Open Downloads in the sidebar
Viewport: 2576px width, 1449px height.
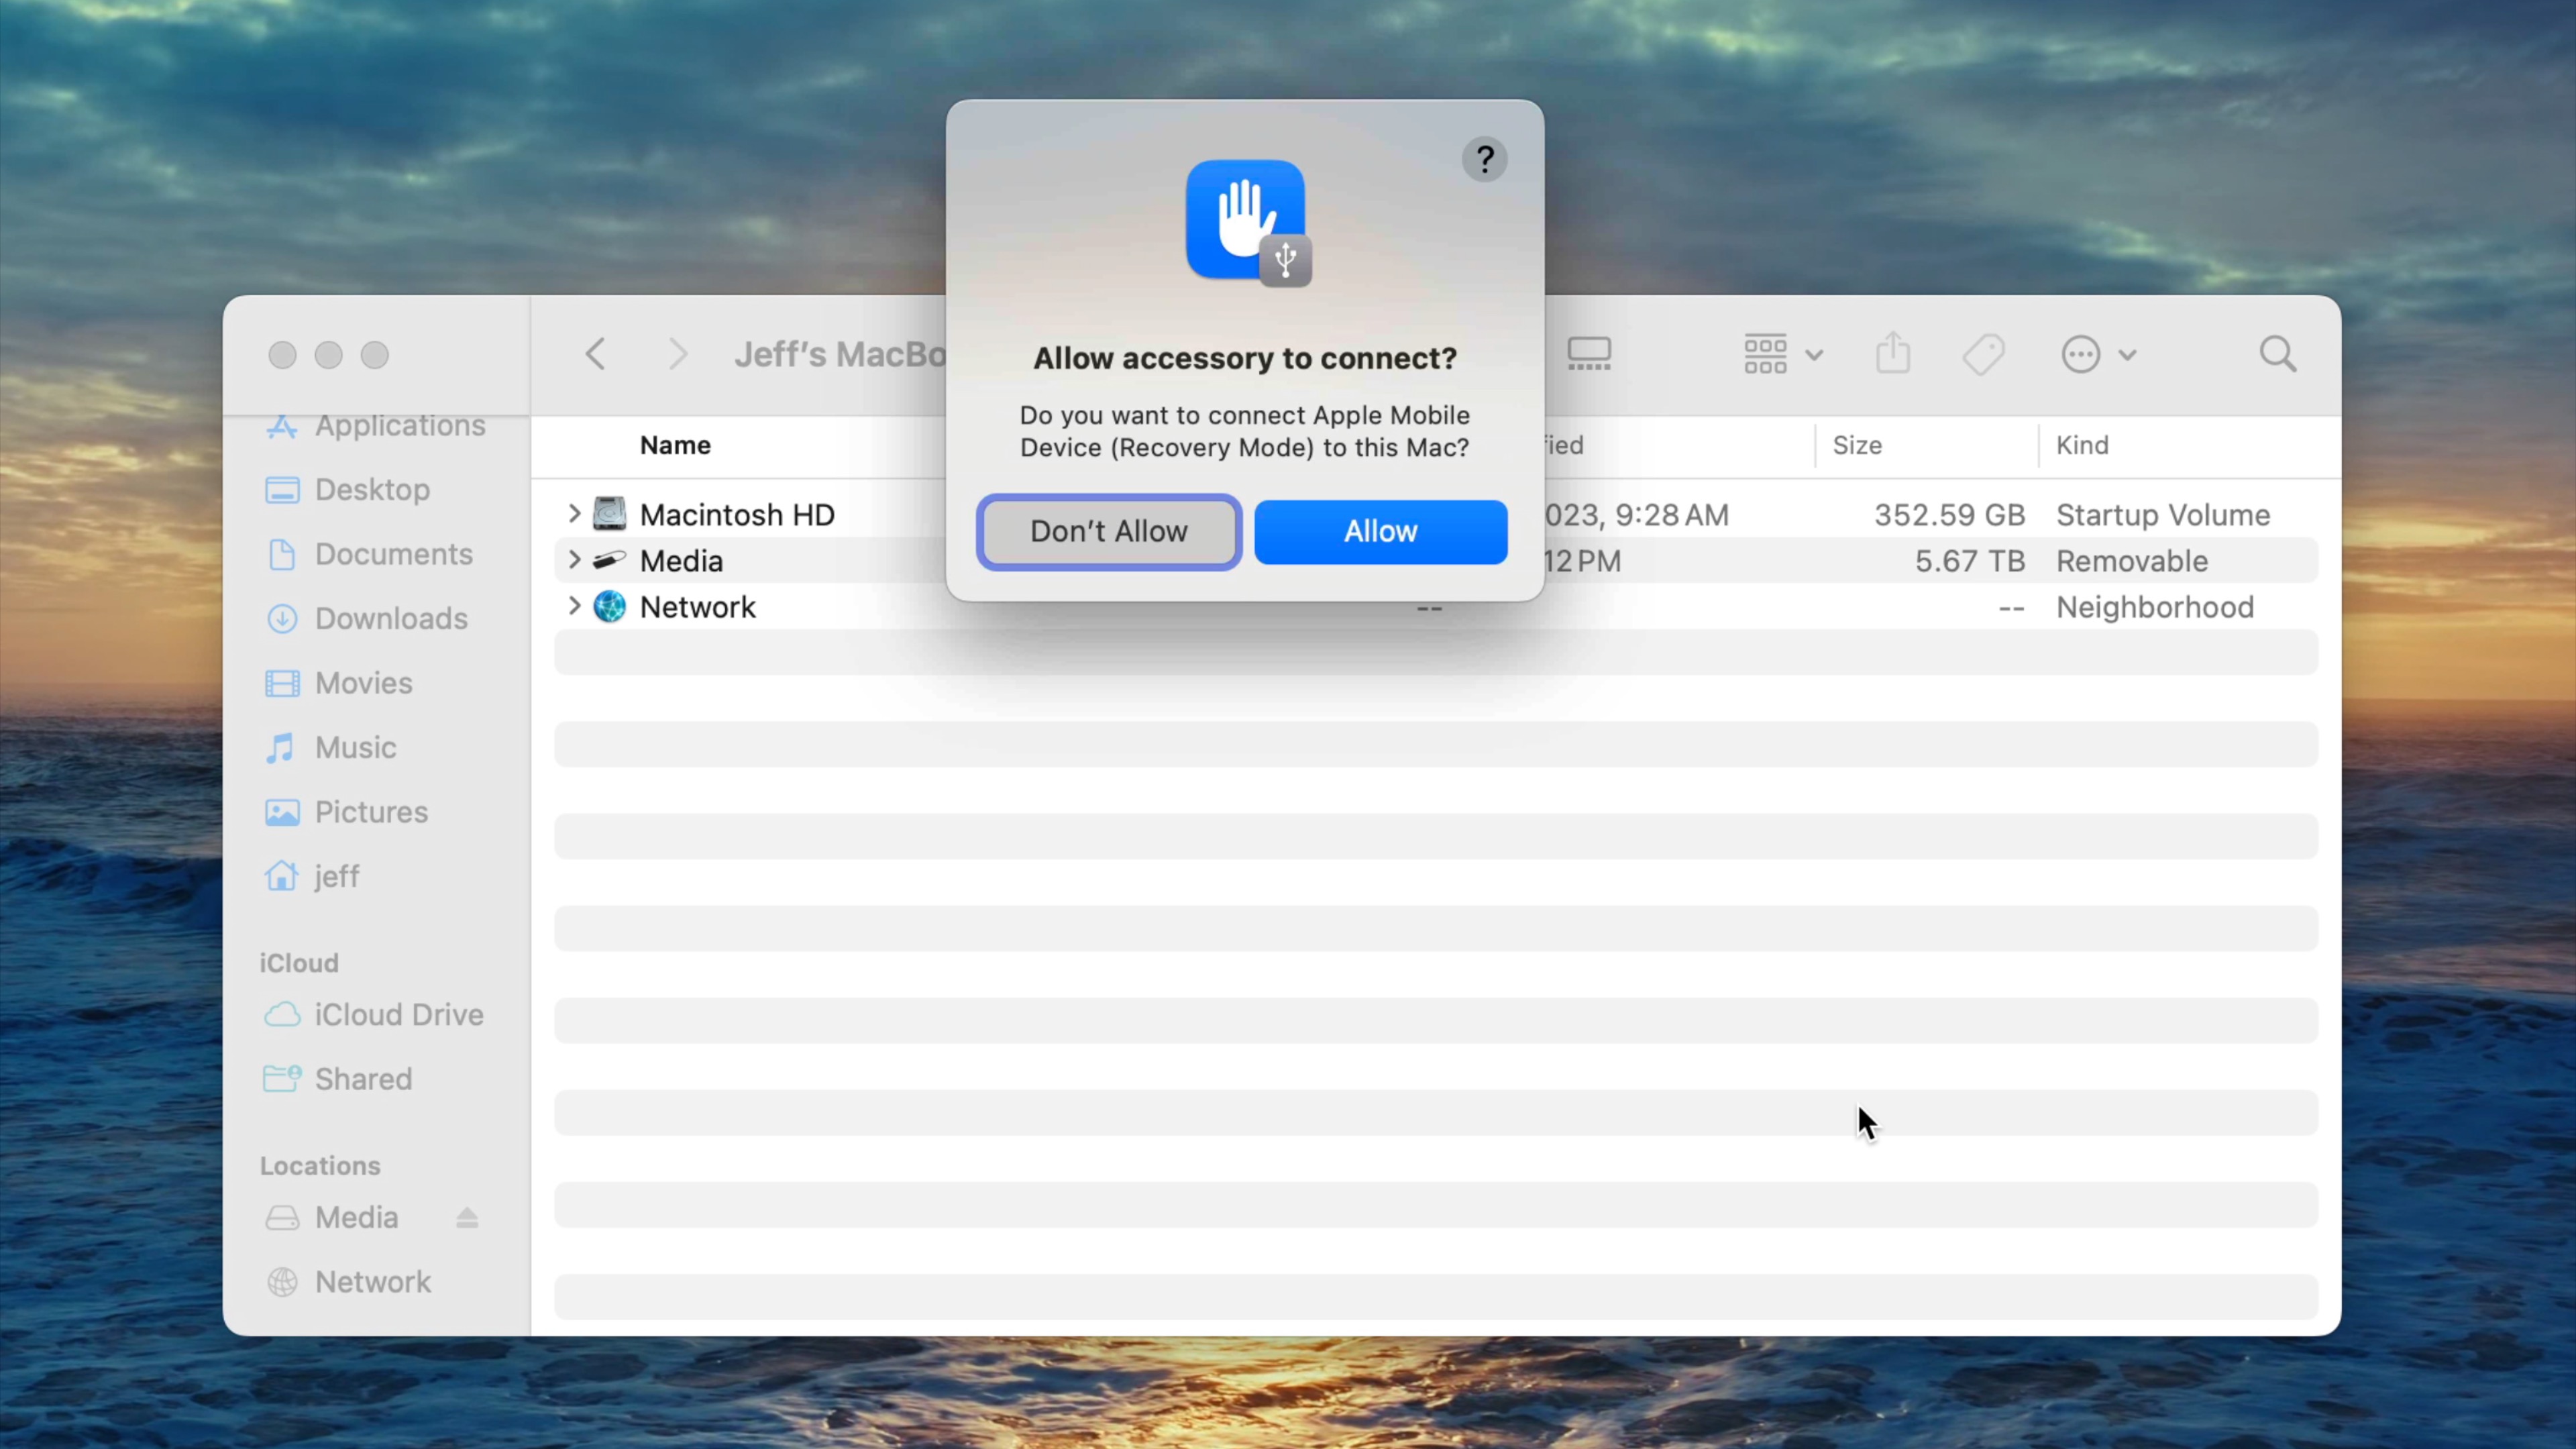click(x=390, y=618)
